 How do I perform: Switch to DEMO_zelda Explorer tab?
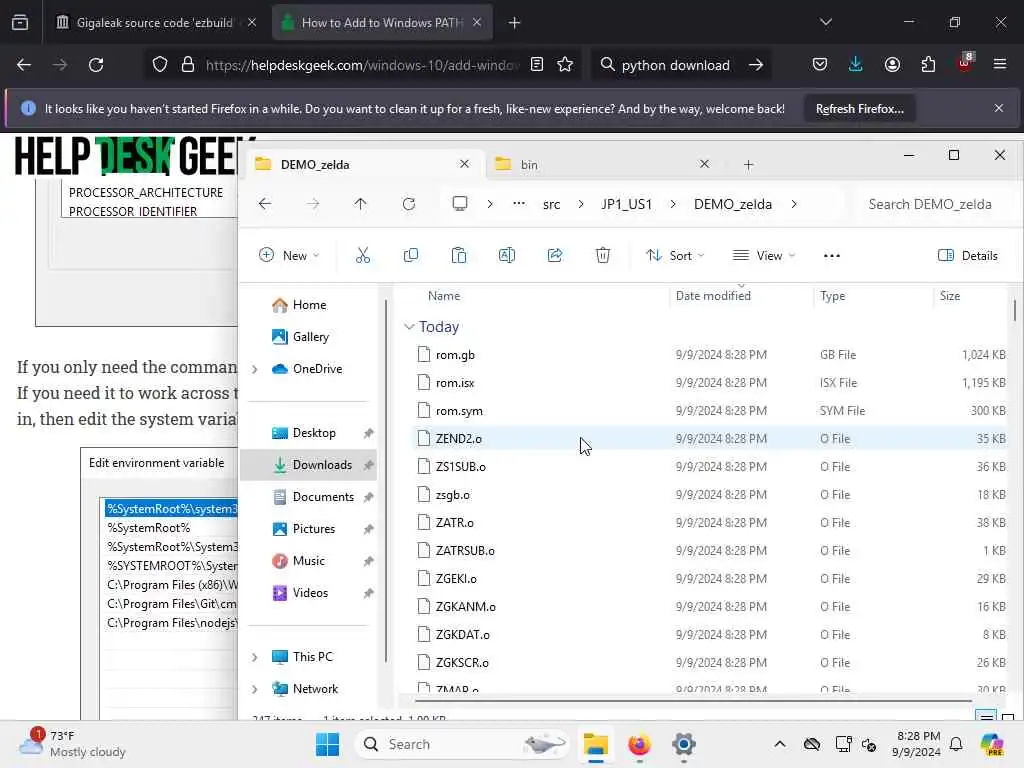pyautogui.click(x=363, y=165)
